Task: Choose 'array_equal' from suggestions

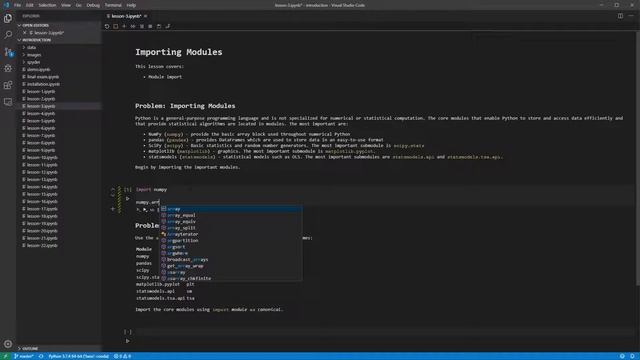Action: click(231, 215)
